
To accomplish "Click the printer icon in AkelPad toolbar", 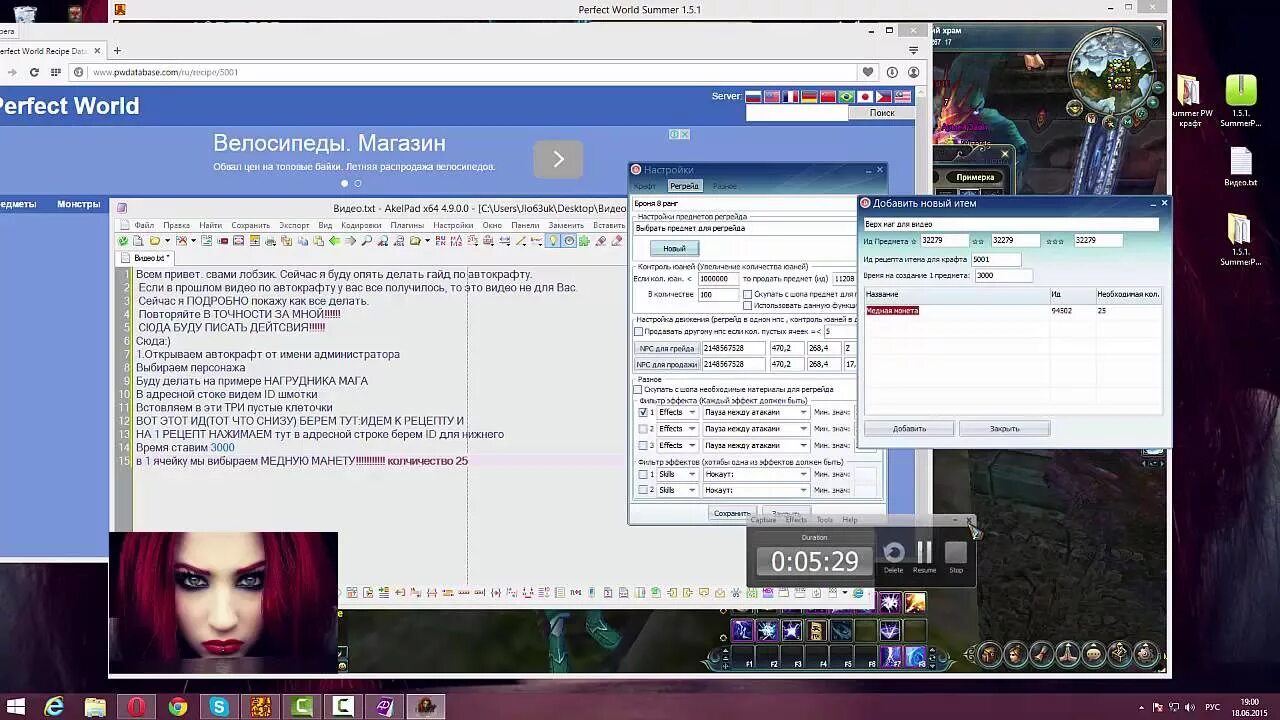I will click(x=270, y=241).
